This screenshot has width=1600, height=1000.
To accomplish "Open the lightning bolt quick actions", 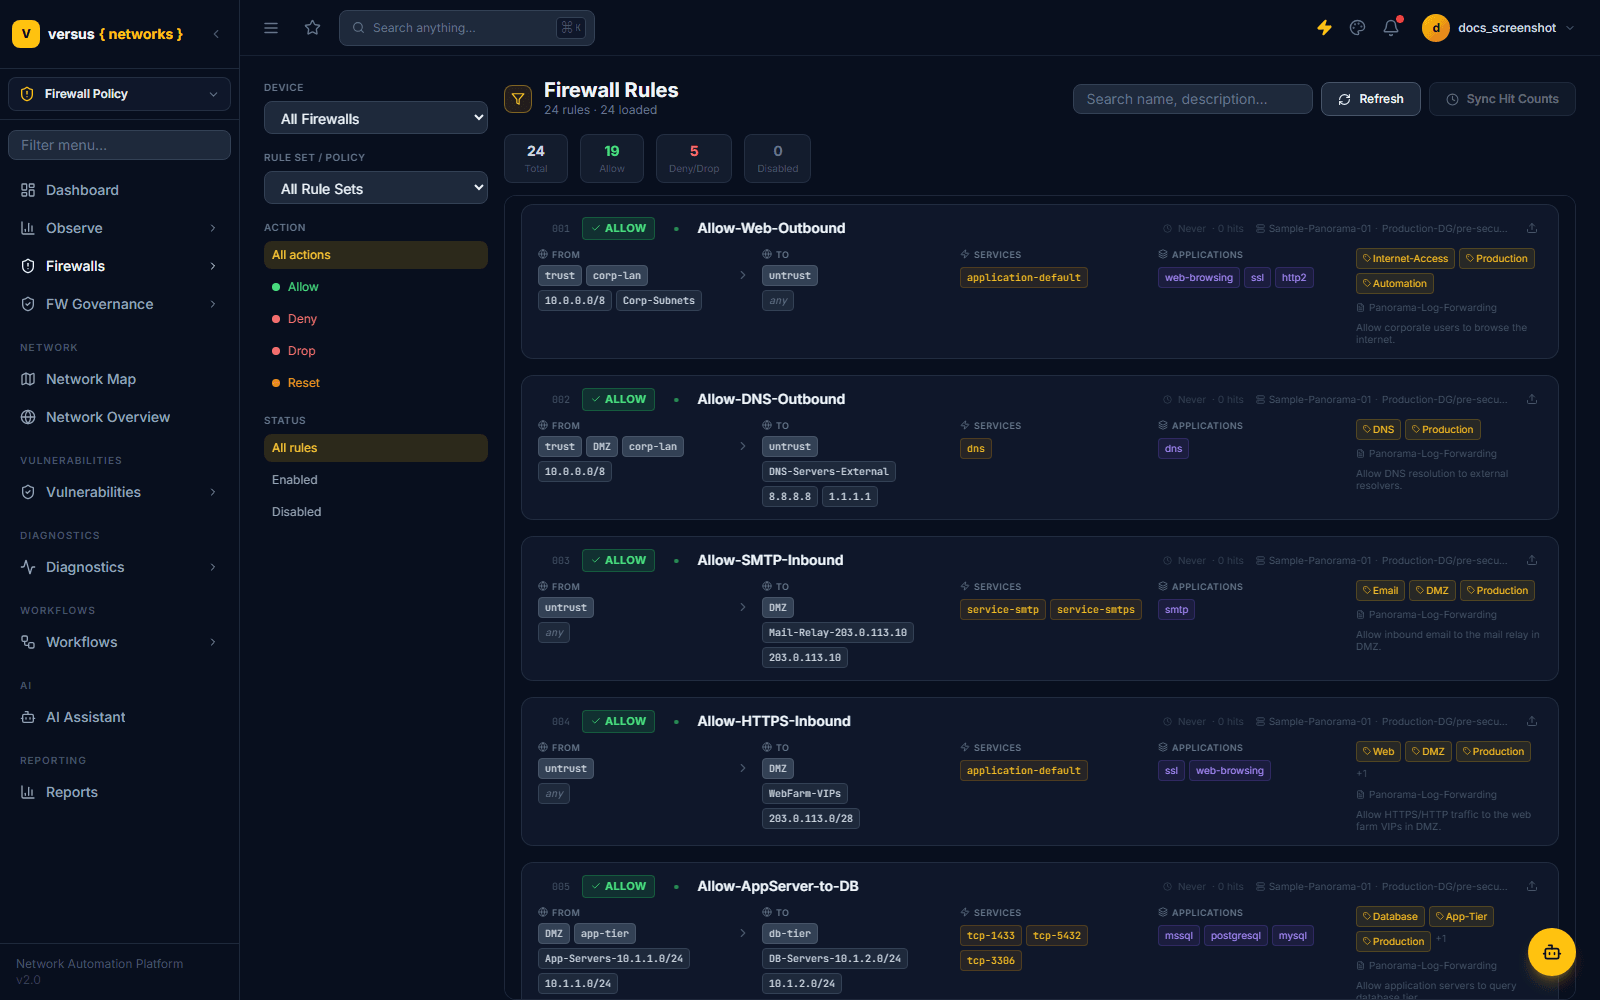I will pos(1324,28).
